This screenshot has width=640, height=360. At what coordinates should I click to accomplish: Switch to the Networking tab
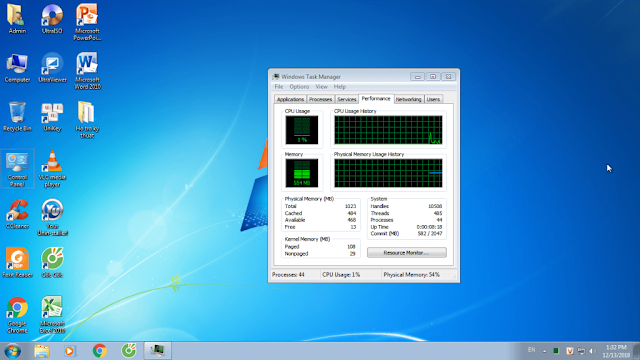(408, 99)
